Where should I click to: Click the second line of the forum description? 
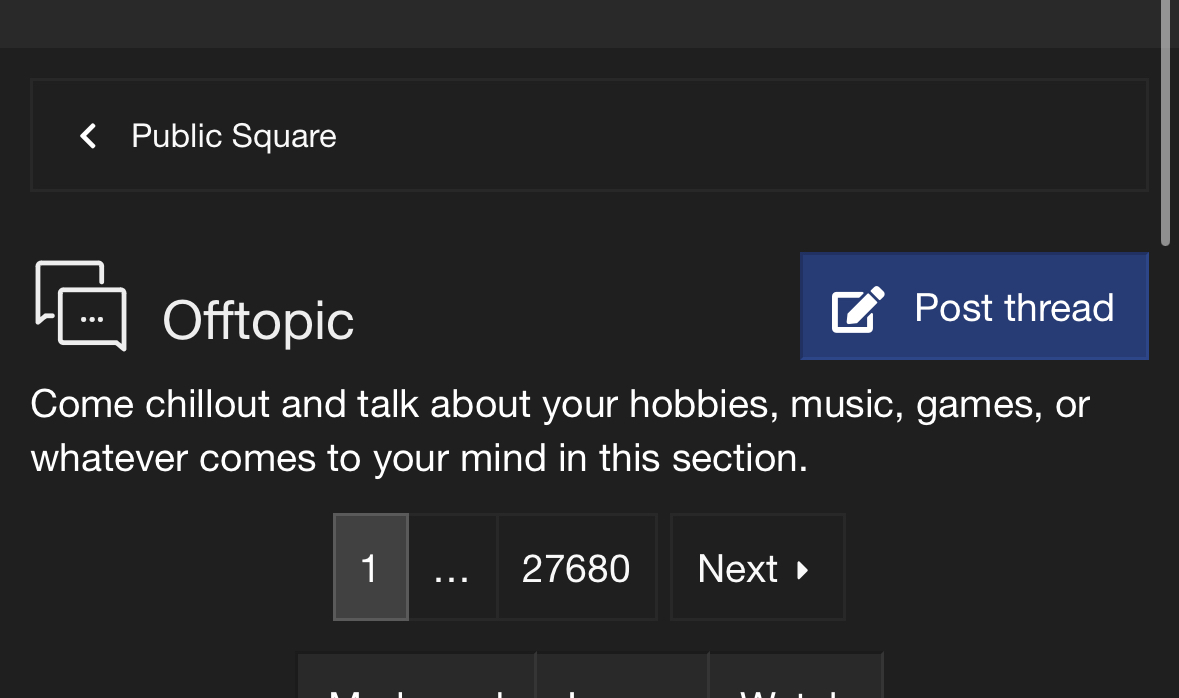pos(418,459)
